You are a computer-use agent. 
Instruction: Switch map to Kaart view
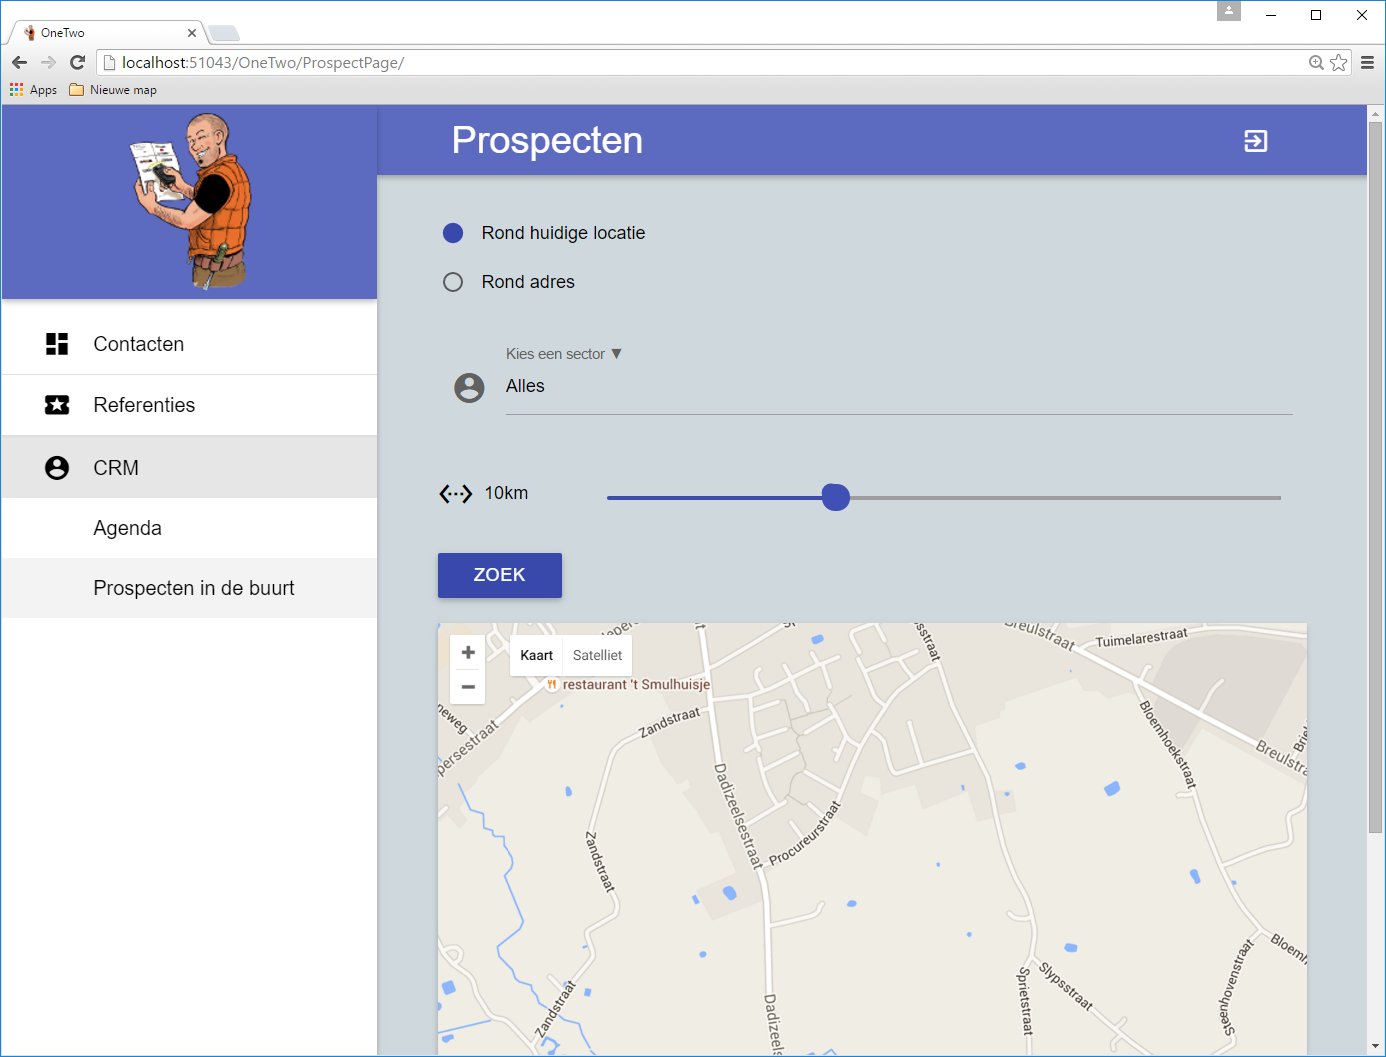pyautogui.click(x=536, y=655)
